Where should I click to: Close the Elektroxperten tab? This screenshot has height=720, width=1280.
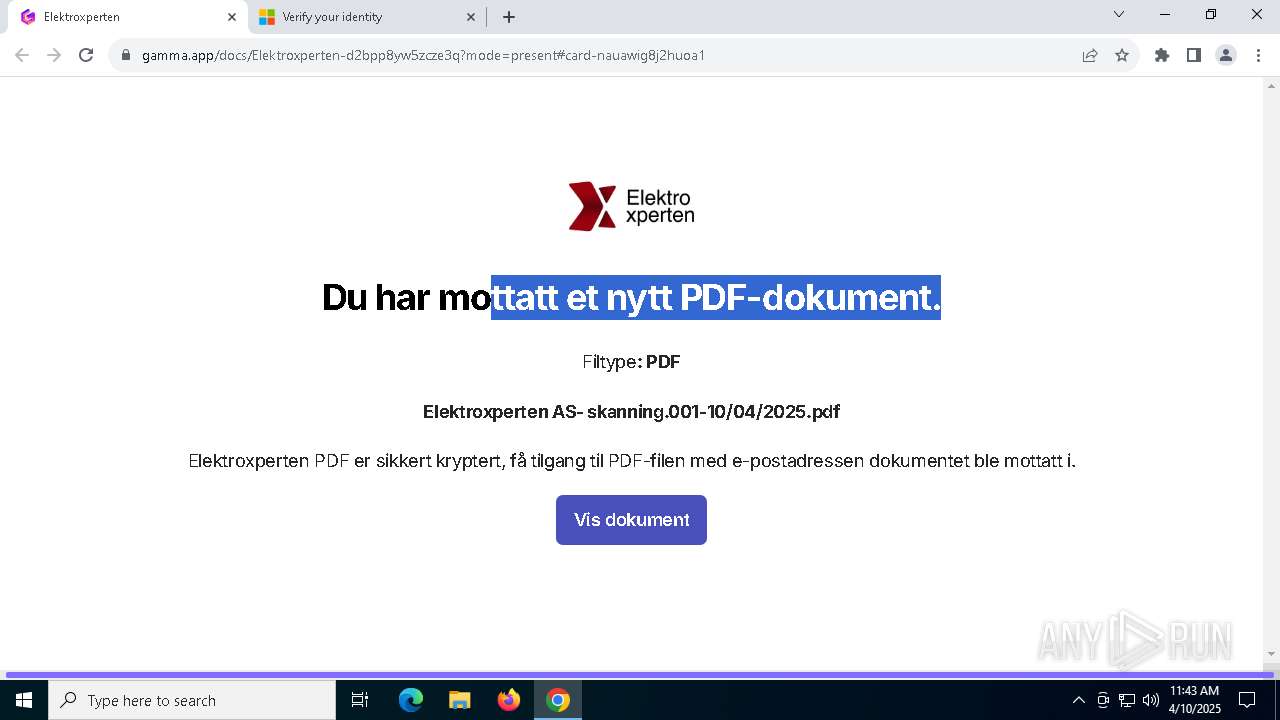pyautogui.click(x=232, y=17)
